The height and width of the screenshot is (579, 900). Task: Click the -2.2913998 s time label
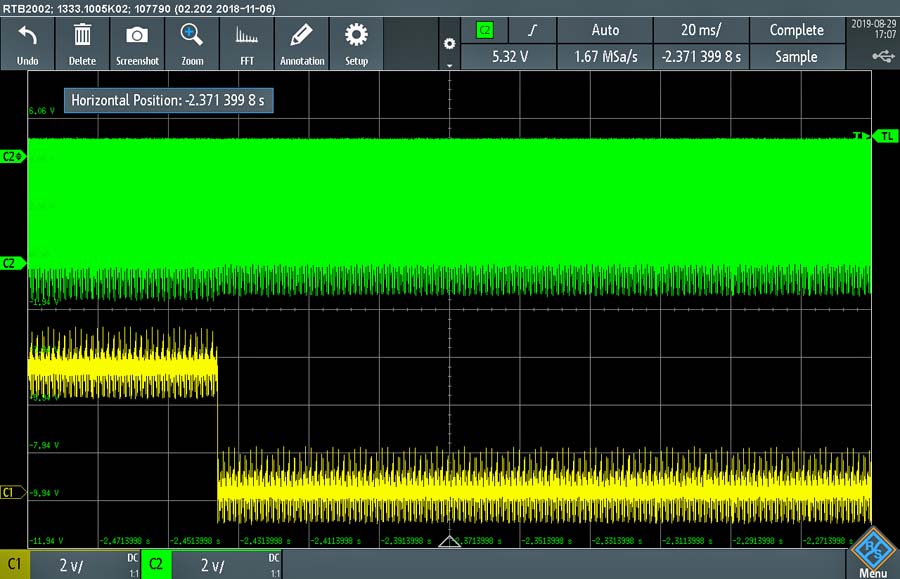pyautogui.click(x=757, y=541)
